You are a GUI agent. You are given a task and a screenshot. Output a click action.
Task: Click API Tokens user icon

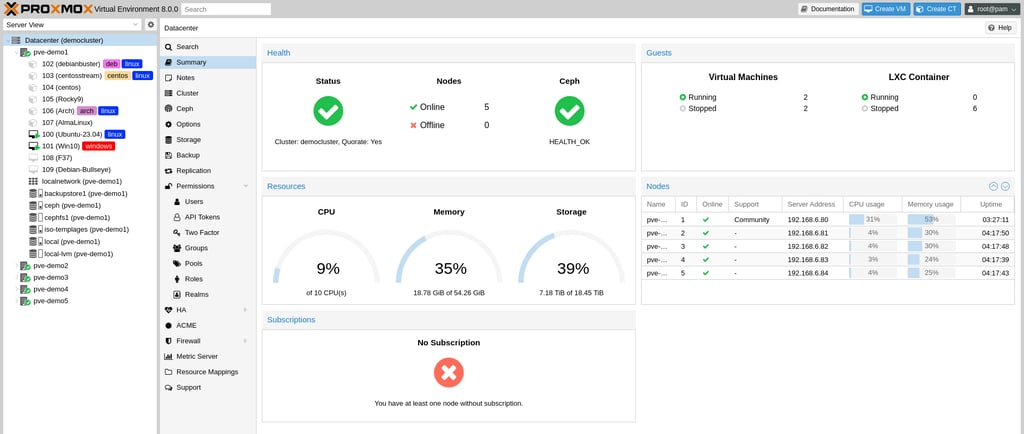click(x=177, y=217)
